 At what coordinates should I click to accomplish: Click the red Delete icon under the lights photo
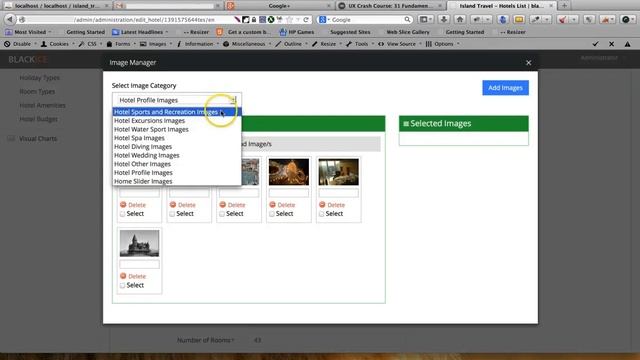[273, 204]
